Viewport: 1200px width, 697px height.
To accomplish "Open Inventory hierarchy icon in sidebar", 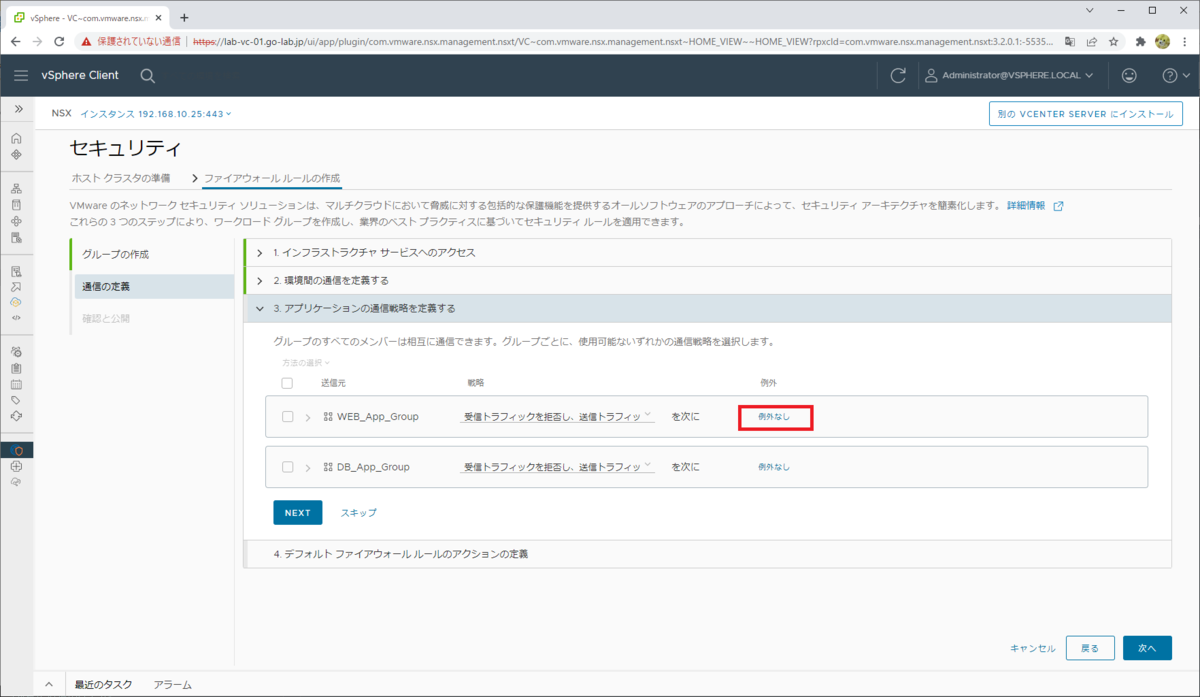I will (16, 188).
